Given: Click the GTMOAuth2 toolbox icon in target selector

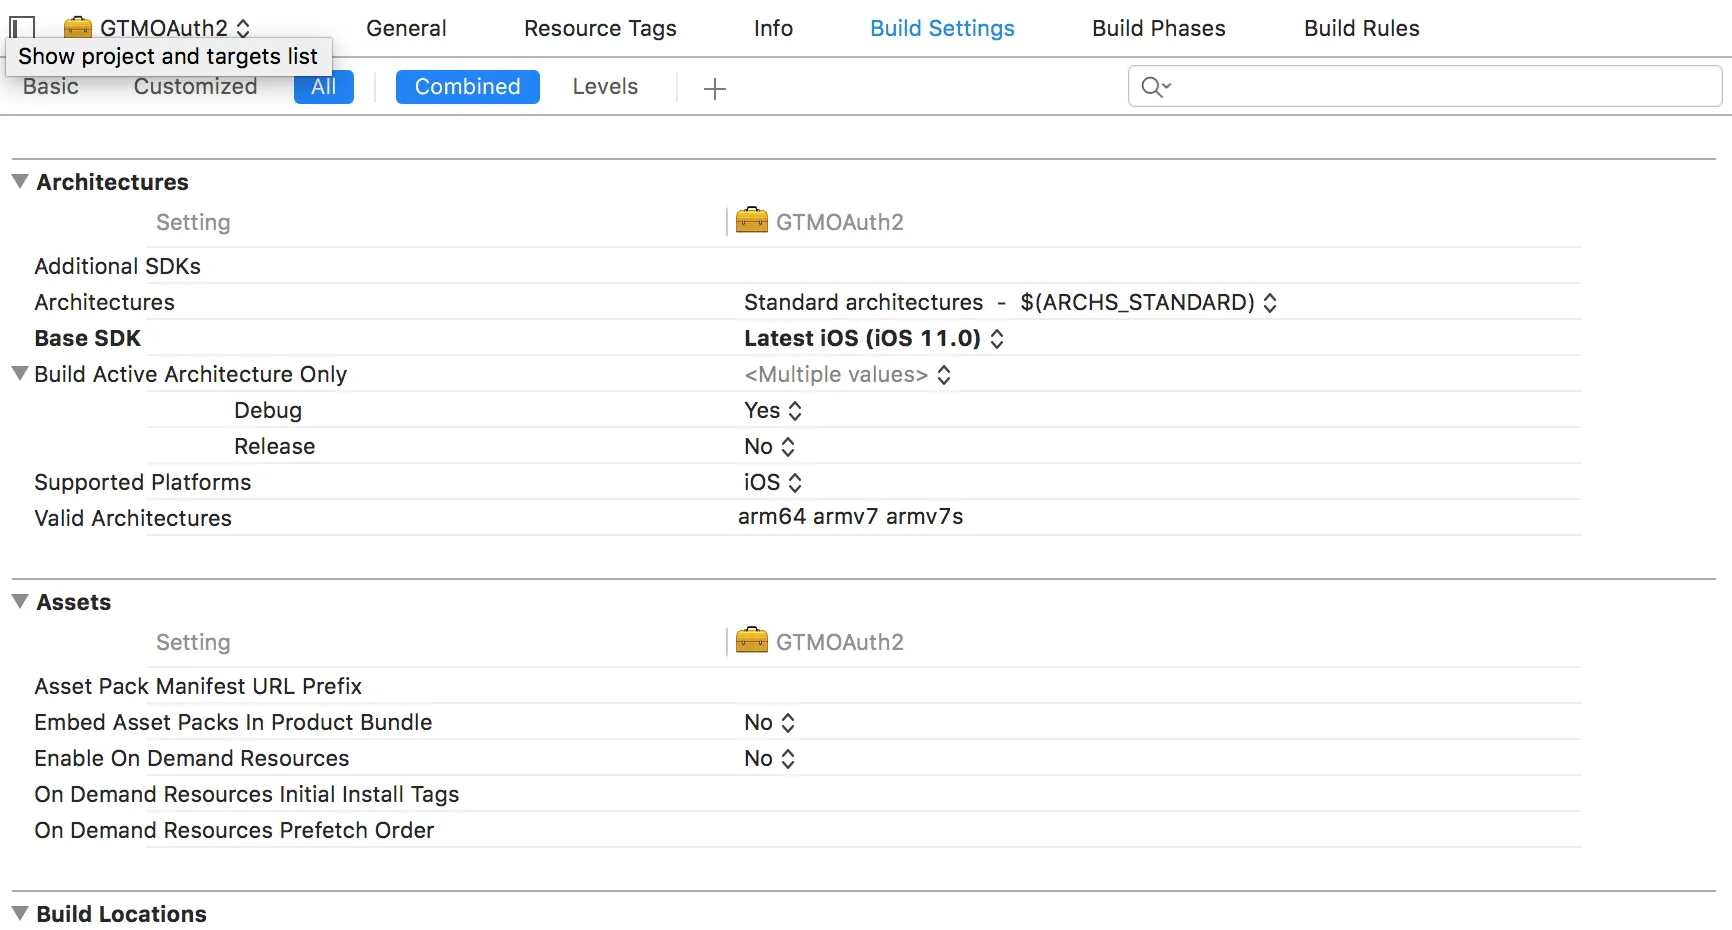Looking at the screenshot, I should click(x=78, y=27).
